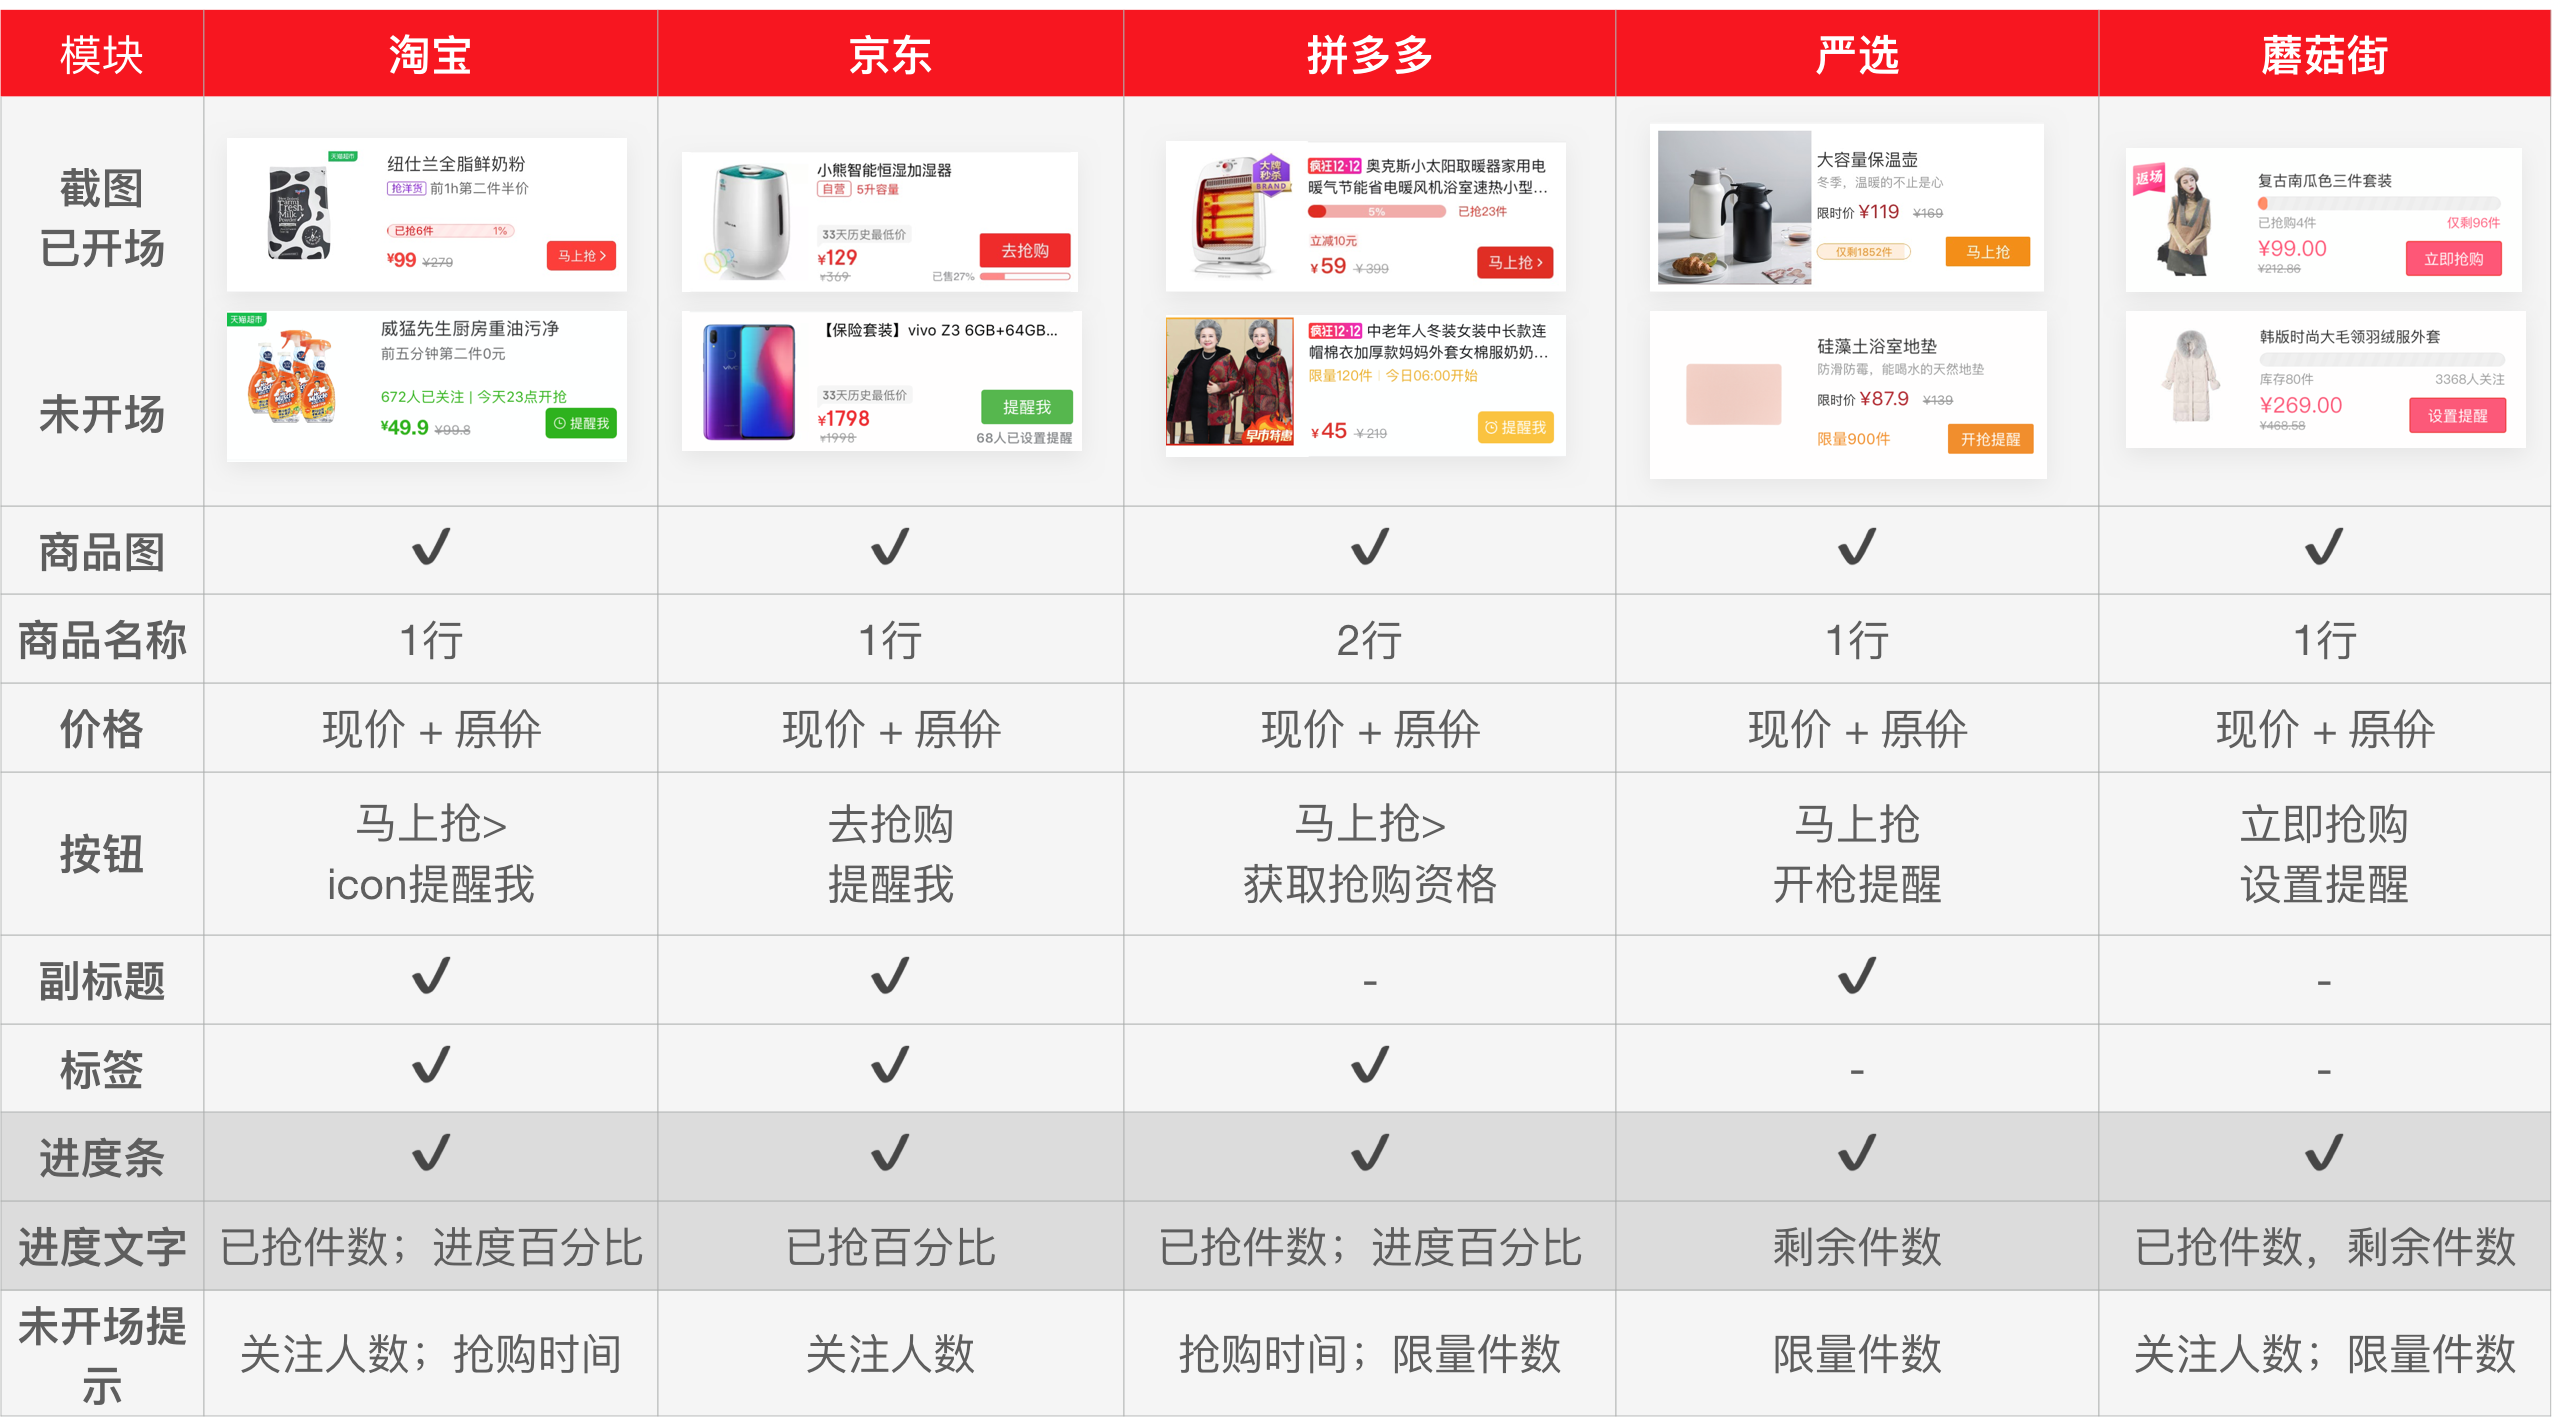Click the 限量120件 今日06:00开始 text
Image resolution: width=2556 pixels, height=1428 pixels.
(x=1393, y=376)
